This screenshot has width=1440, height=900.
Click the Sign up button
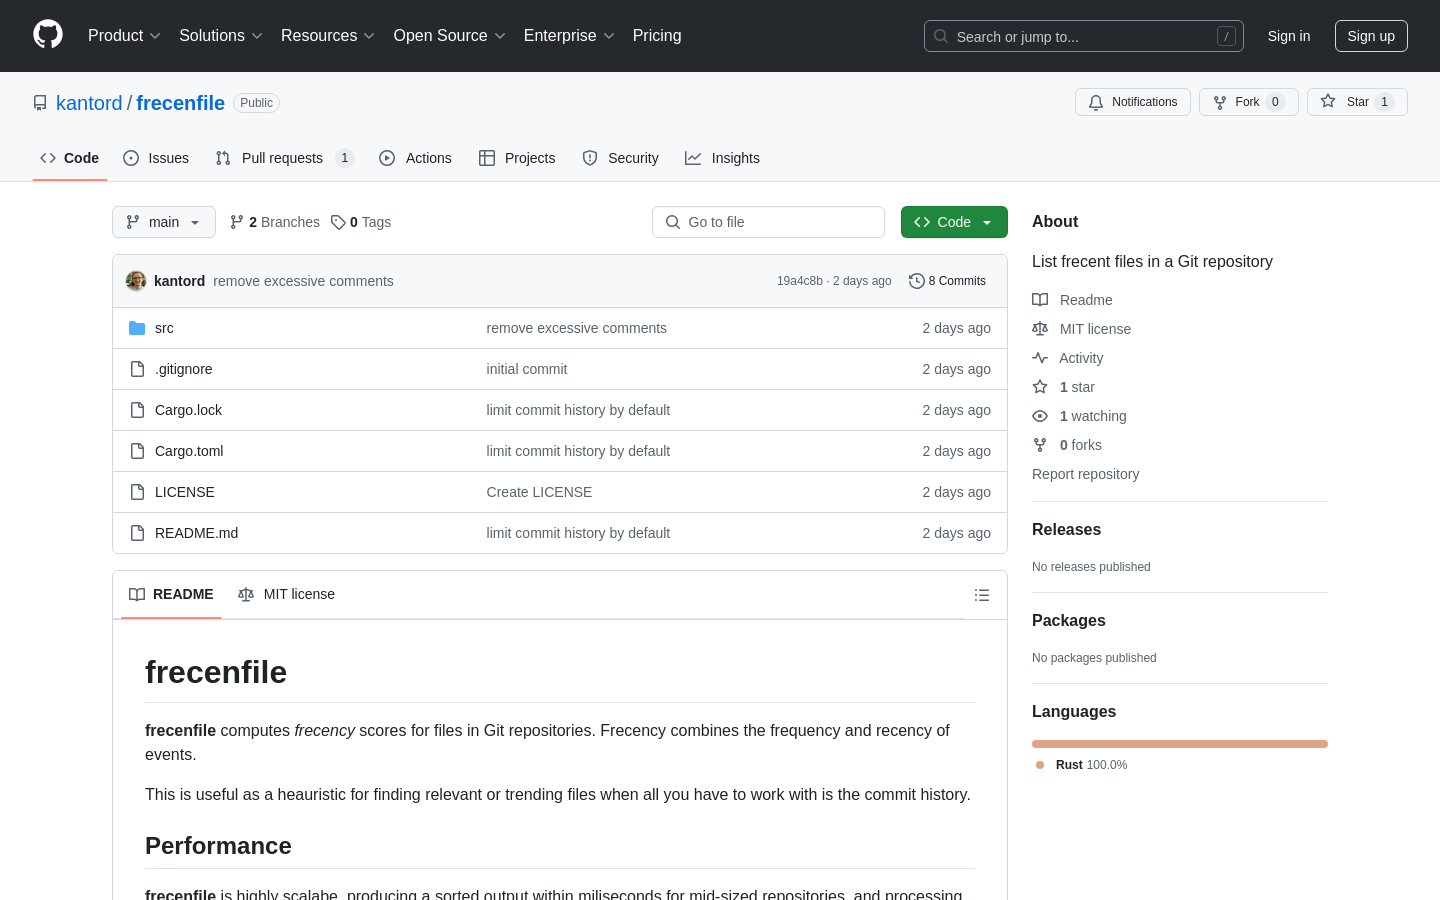point(1371,36)
